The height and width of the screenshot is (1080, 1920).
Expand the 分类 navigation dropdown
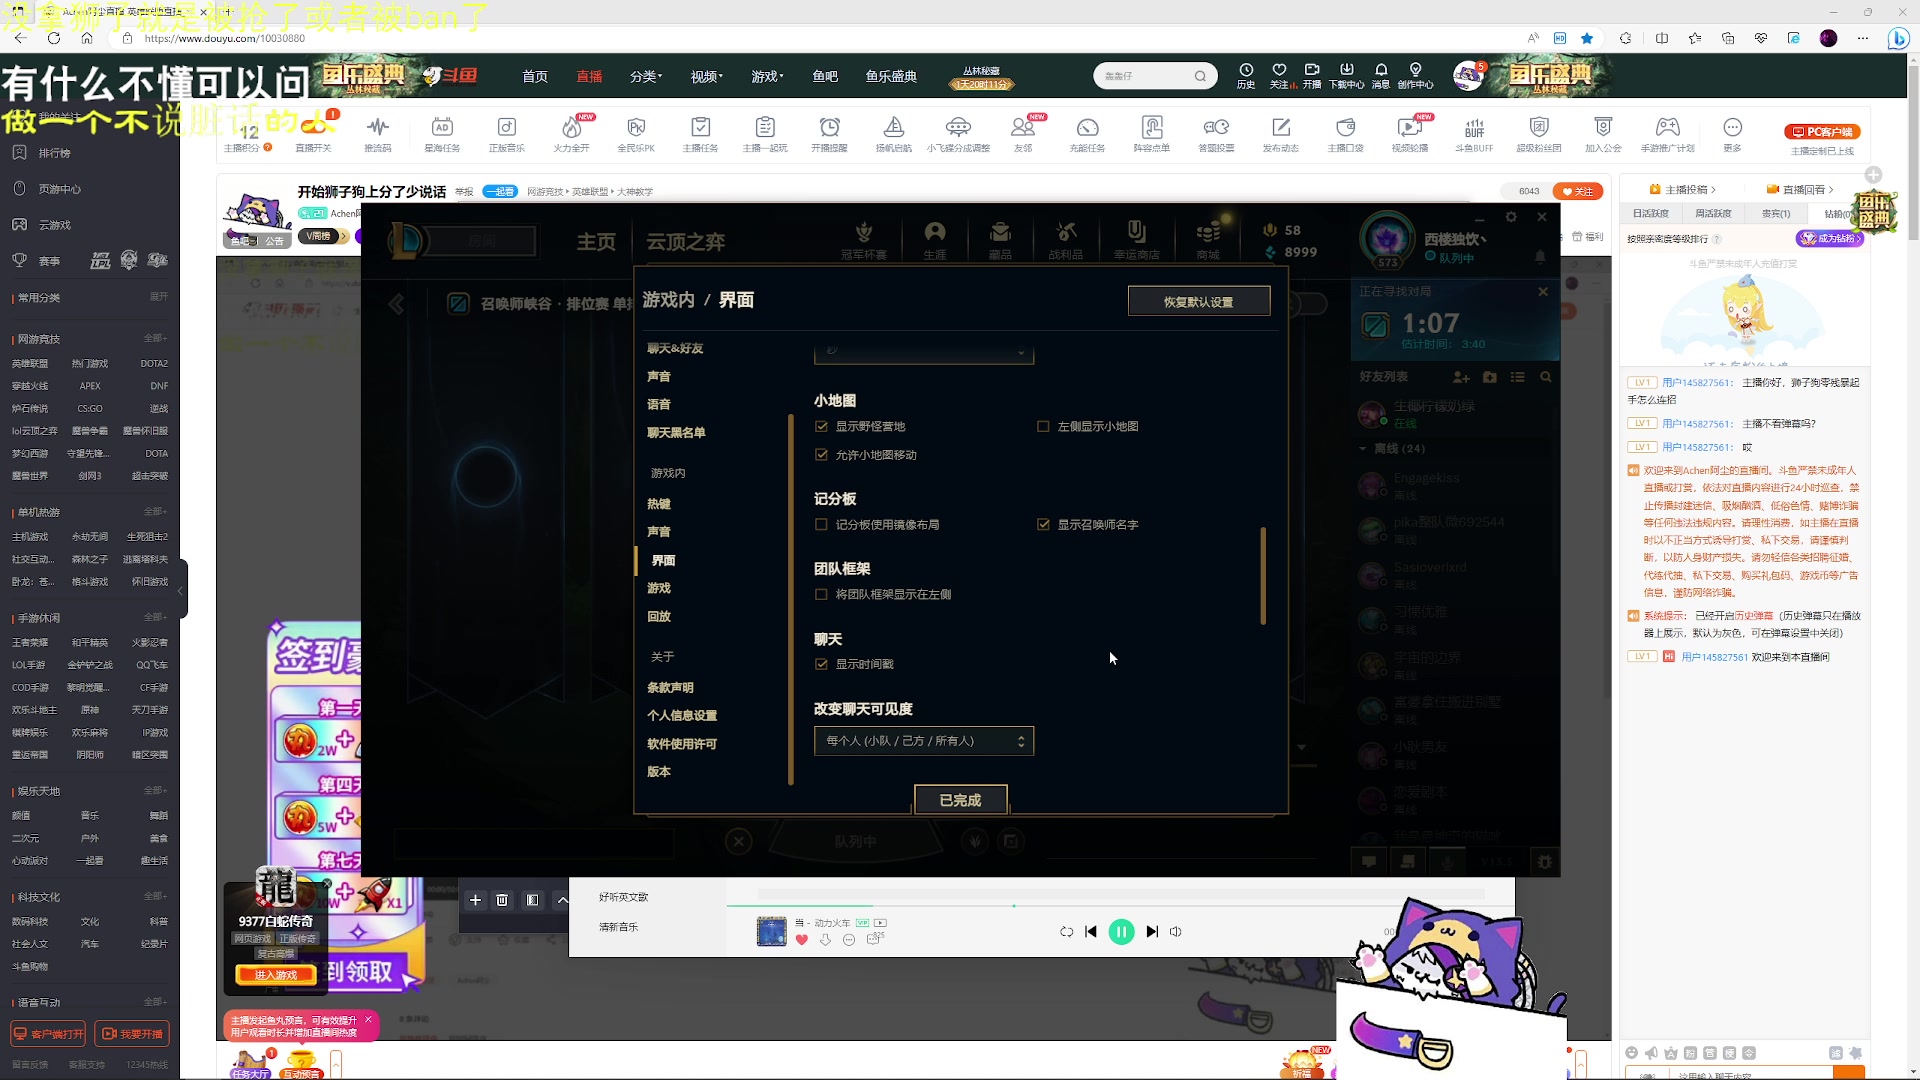click(646, 76)
